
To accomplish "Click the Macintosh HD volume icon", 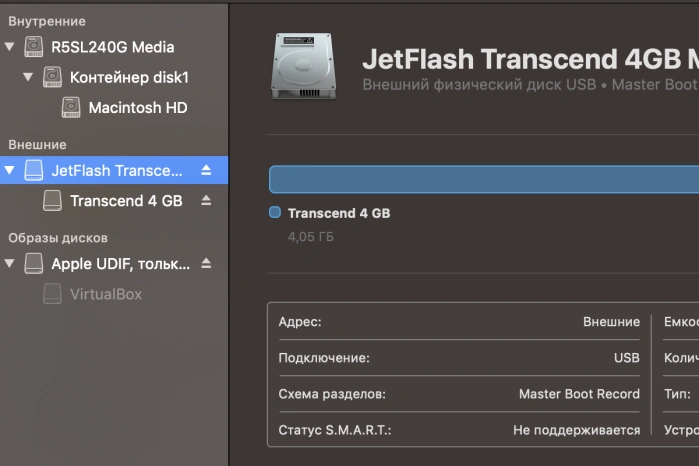I will click(x=71, y=107).
